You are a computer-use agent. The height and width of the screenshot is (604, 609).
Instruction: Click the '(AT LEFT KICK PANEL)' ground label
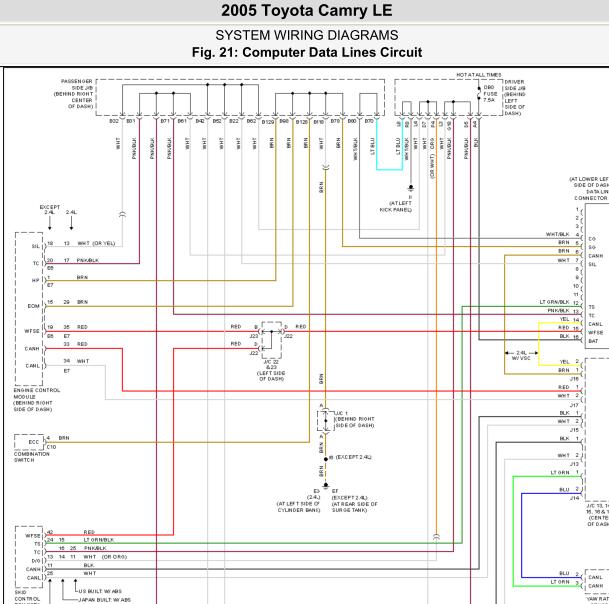pos(395,206)
